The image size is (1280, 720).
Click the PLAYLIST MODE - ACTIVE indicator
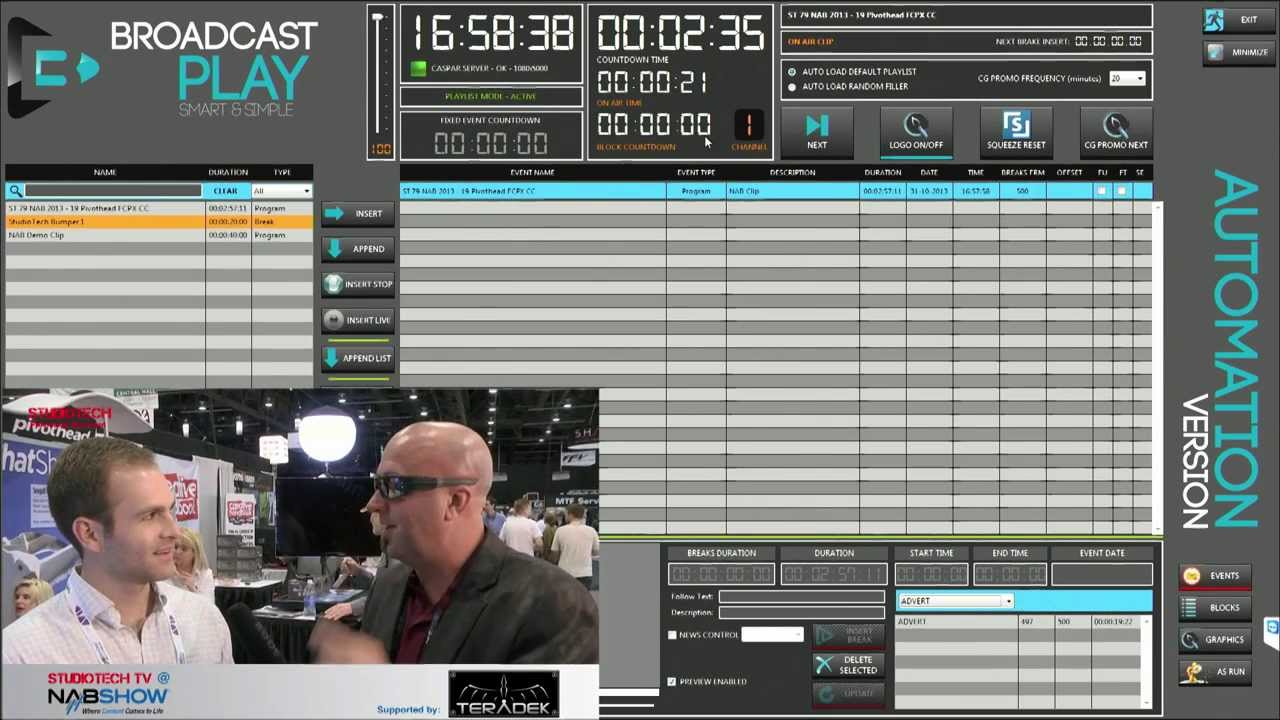[491, 96]
